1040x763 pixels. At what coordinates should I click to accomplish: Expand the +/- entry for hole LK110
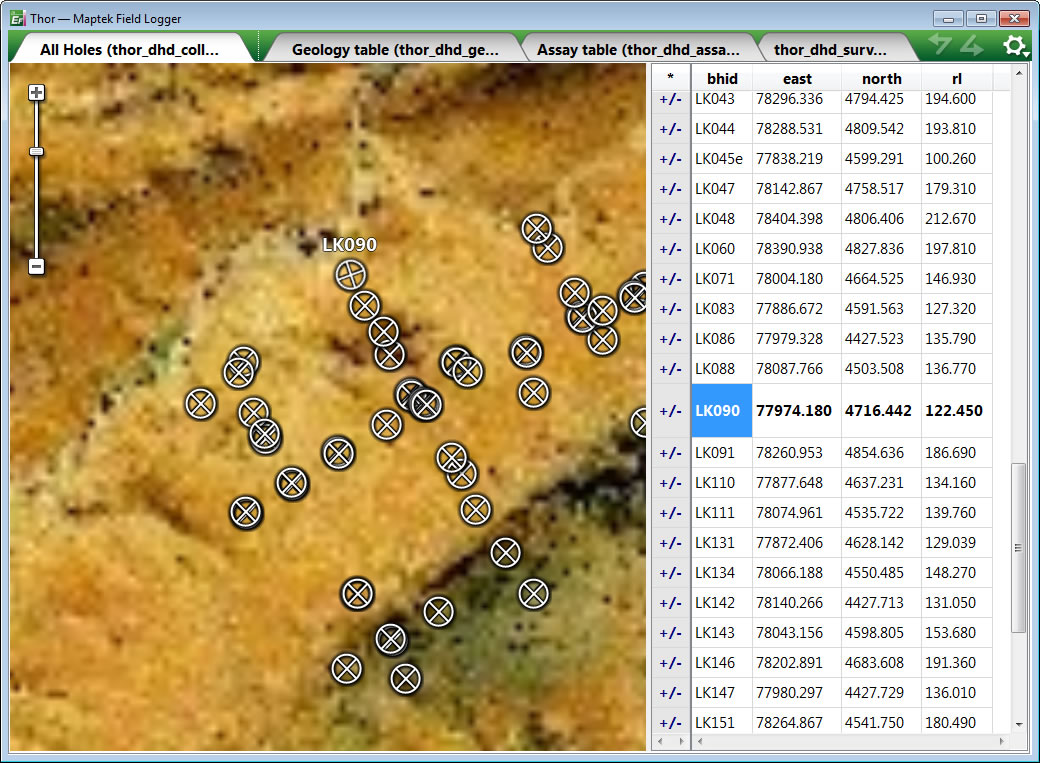pyautogui.click(x=670, y=483)
